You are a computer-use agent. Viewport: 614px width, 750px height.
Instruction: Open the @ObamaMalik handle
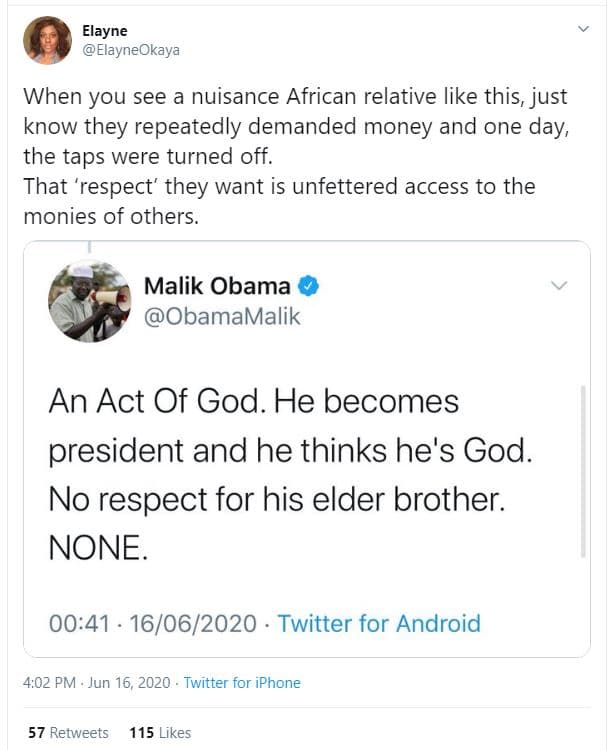point(222,317)
